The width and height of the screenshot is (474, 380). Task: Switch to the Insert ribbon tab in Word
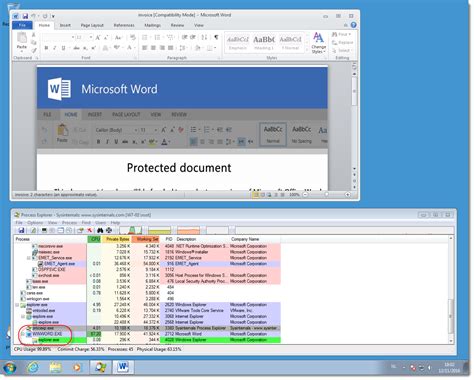point(65,25)
